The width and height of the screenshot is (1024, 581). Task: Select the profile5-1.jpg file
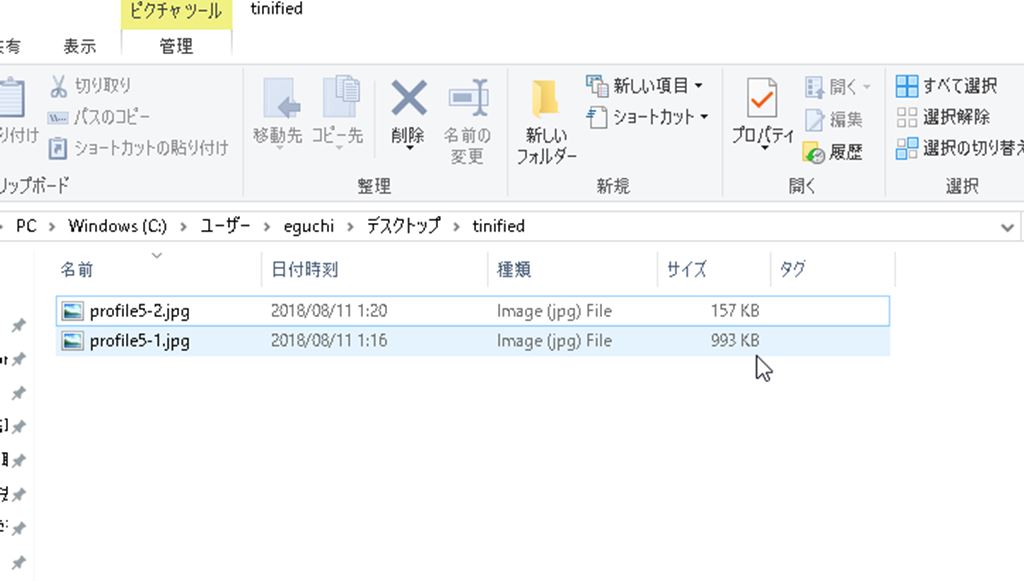(x=139, y=341)
